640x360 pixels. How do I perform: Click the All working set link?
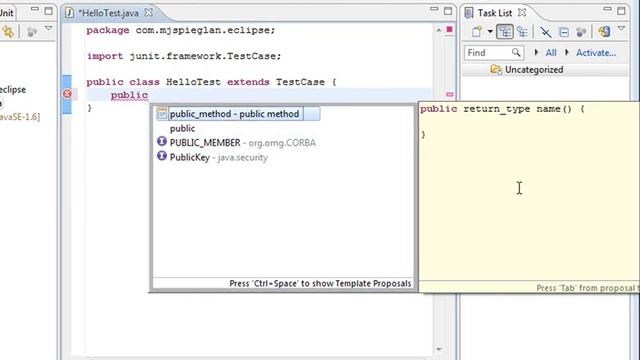point(551,53)
